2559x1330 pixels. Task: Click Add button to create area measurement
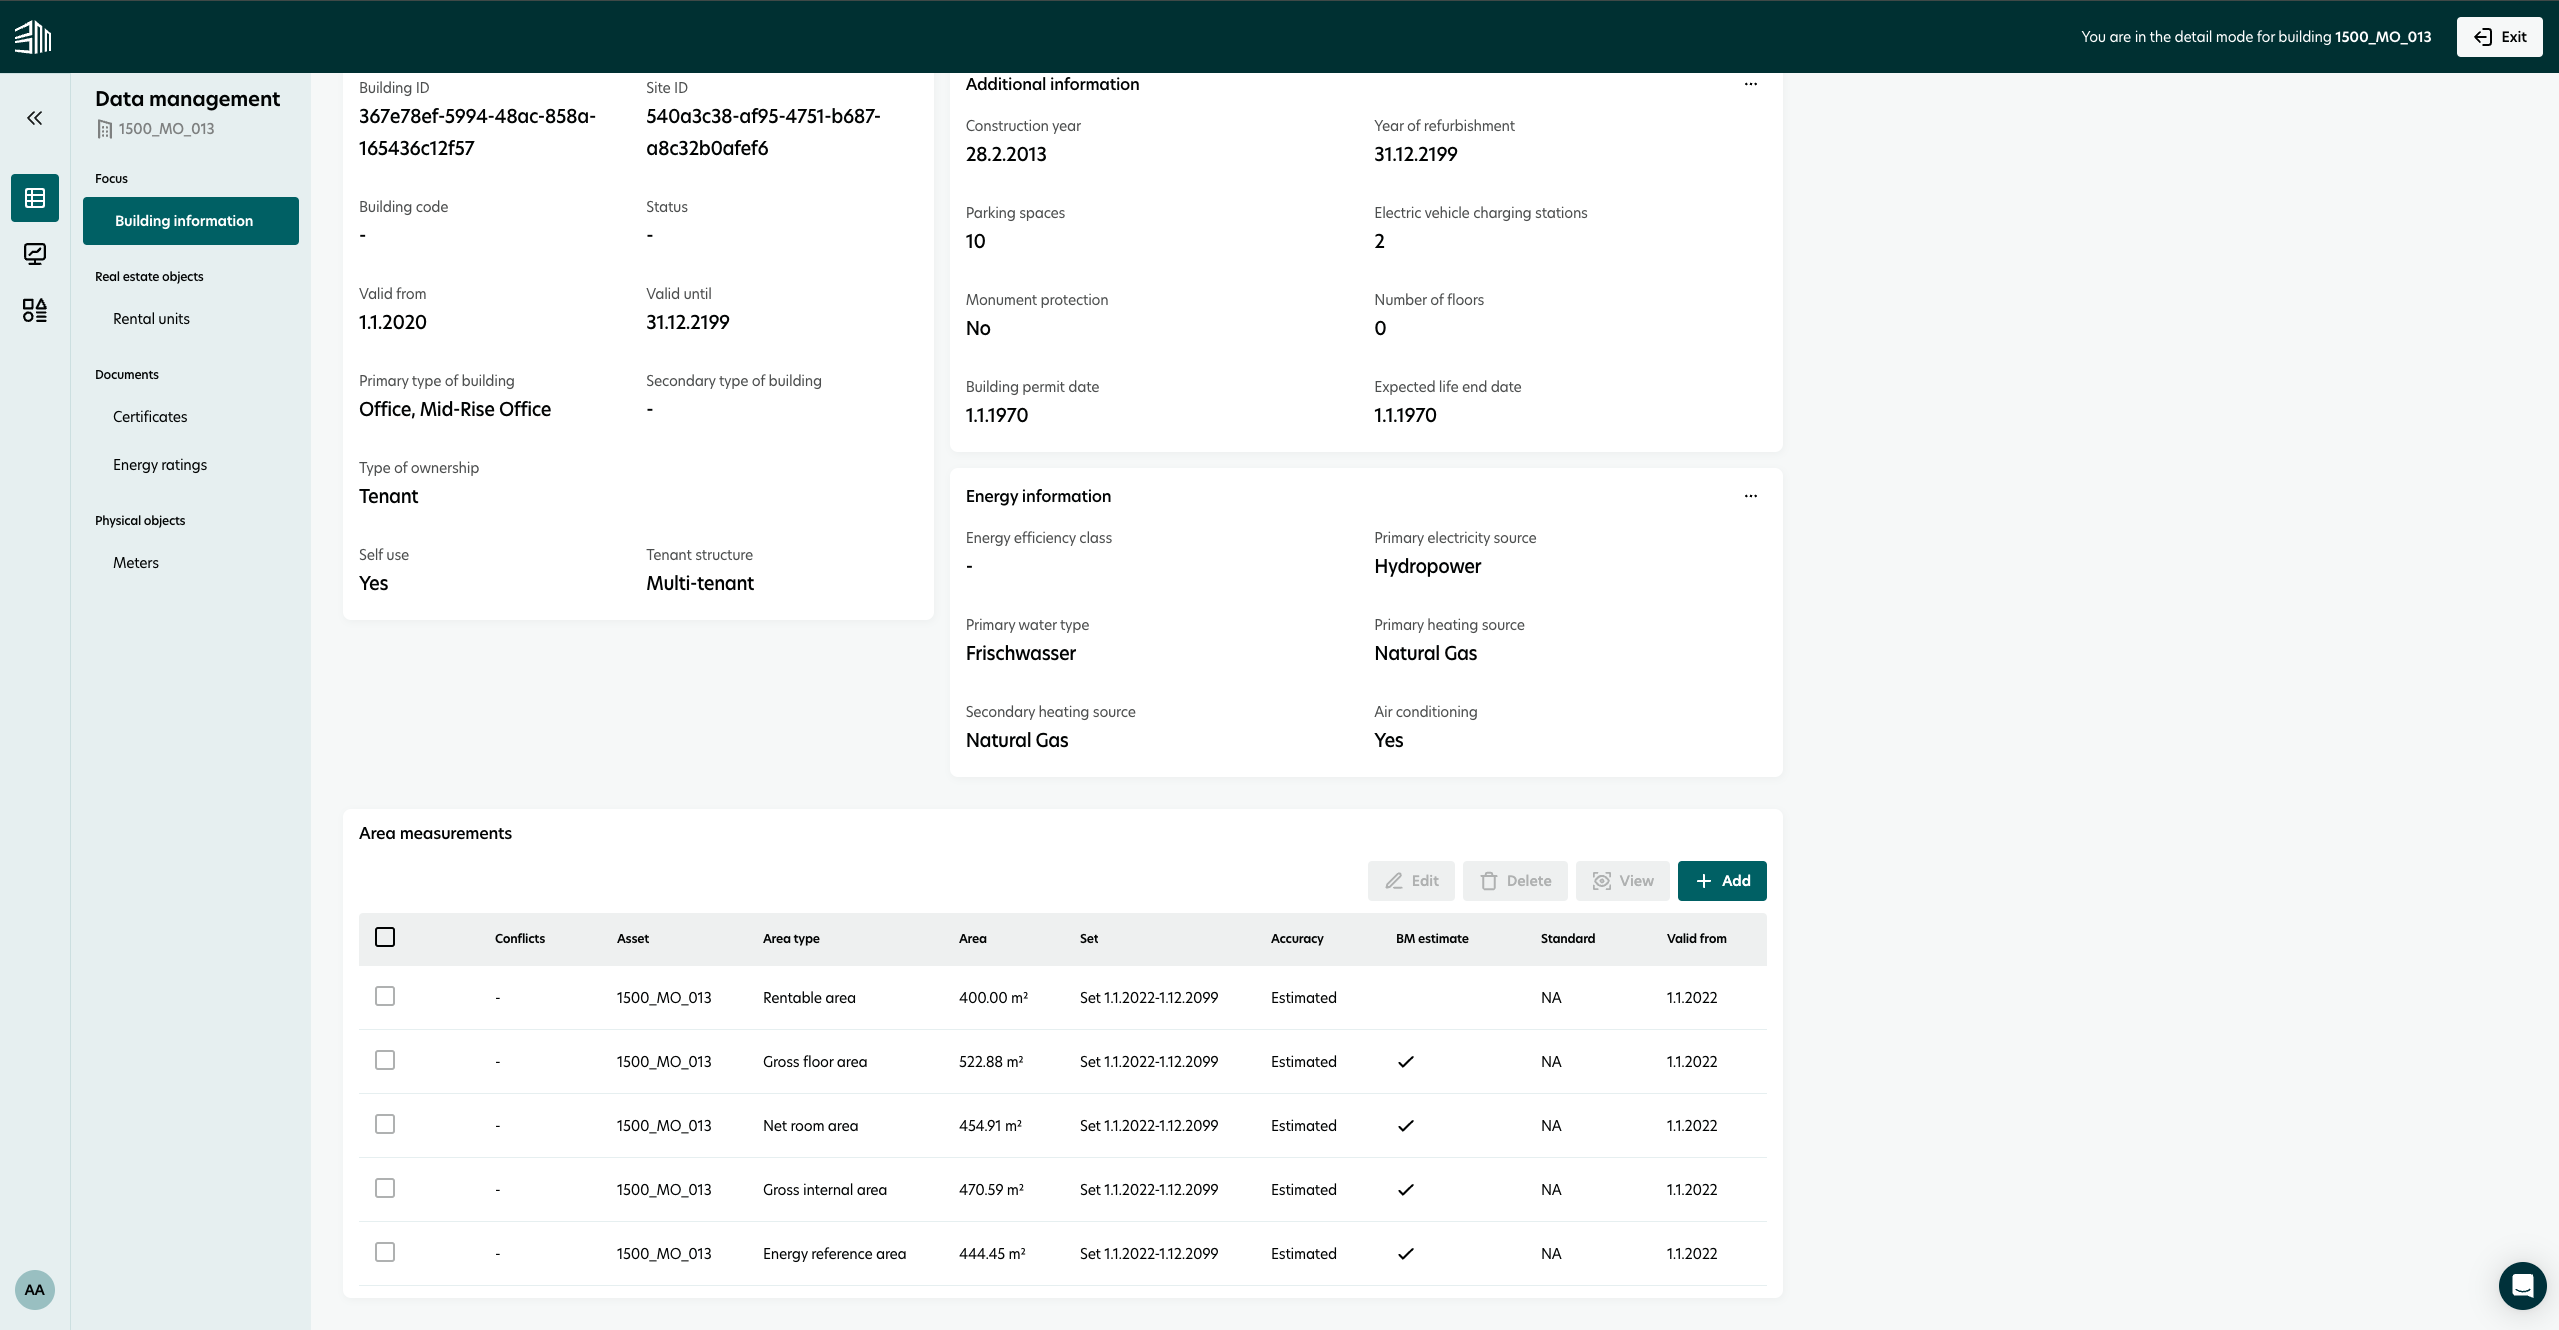(1723, 880)
